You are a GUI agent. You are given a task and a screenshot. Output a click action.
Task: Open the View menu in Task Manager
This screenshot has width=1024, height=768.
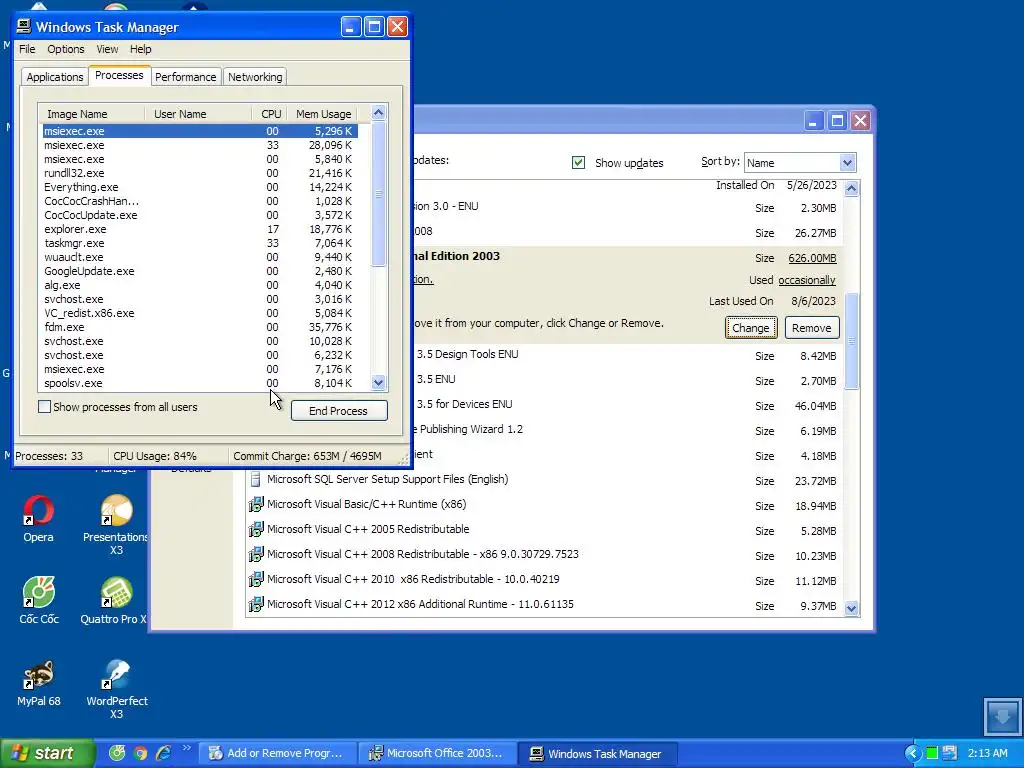(x=107, y=49)
